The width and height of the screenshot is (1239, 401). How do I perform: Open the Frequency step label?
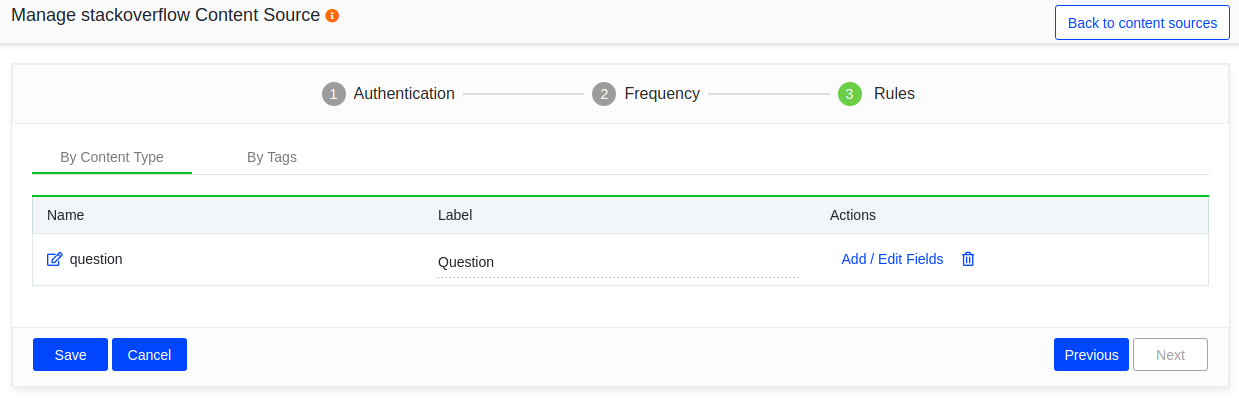click(662, 93)
